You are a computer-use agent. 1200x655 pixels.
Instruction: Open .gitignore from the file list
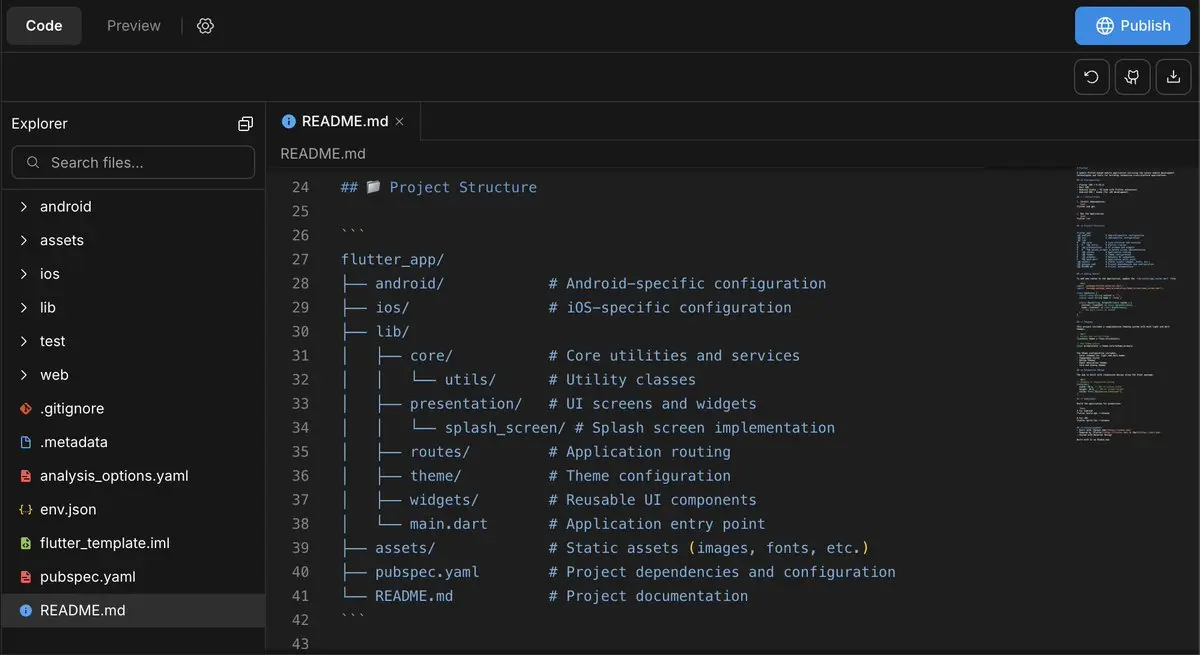(133, 408)
